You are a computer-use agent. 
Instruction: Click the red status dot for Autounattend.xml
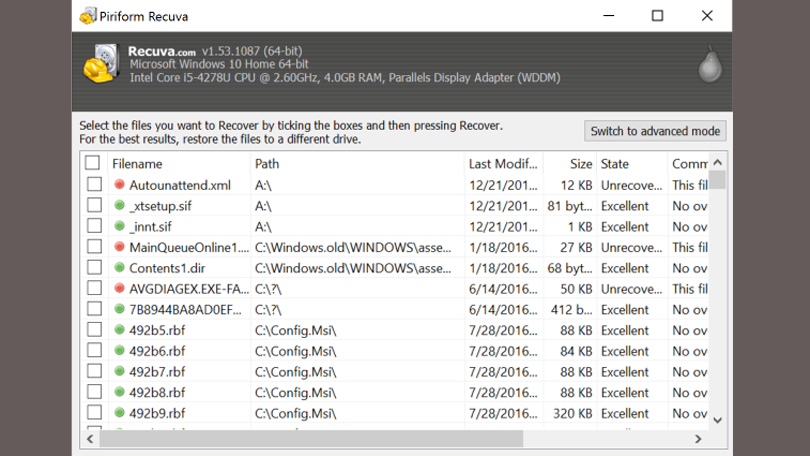tap(120, 185)
